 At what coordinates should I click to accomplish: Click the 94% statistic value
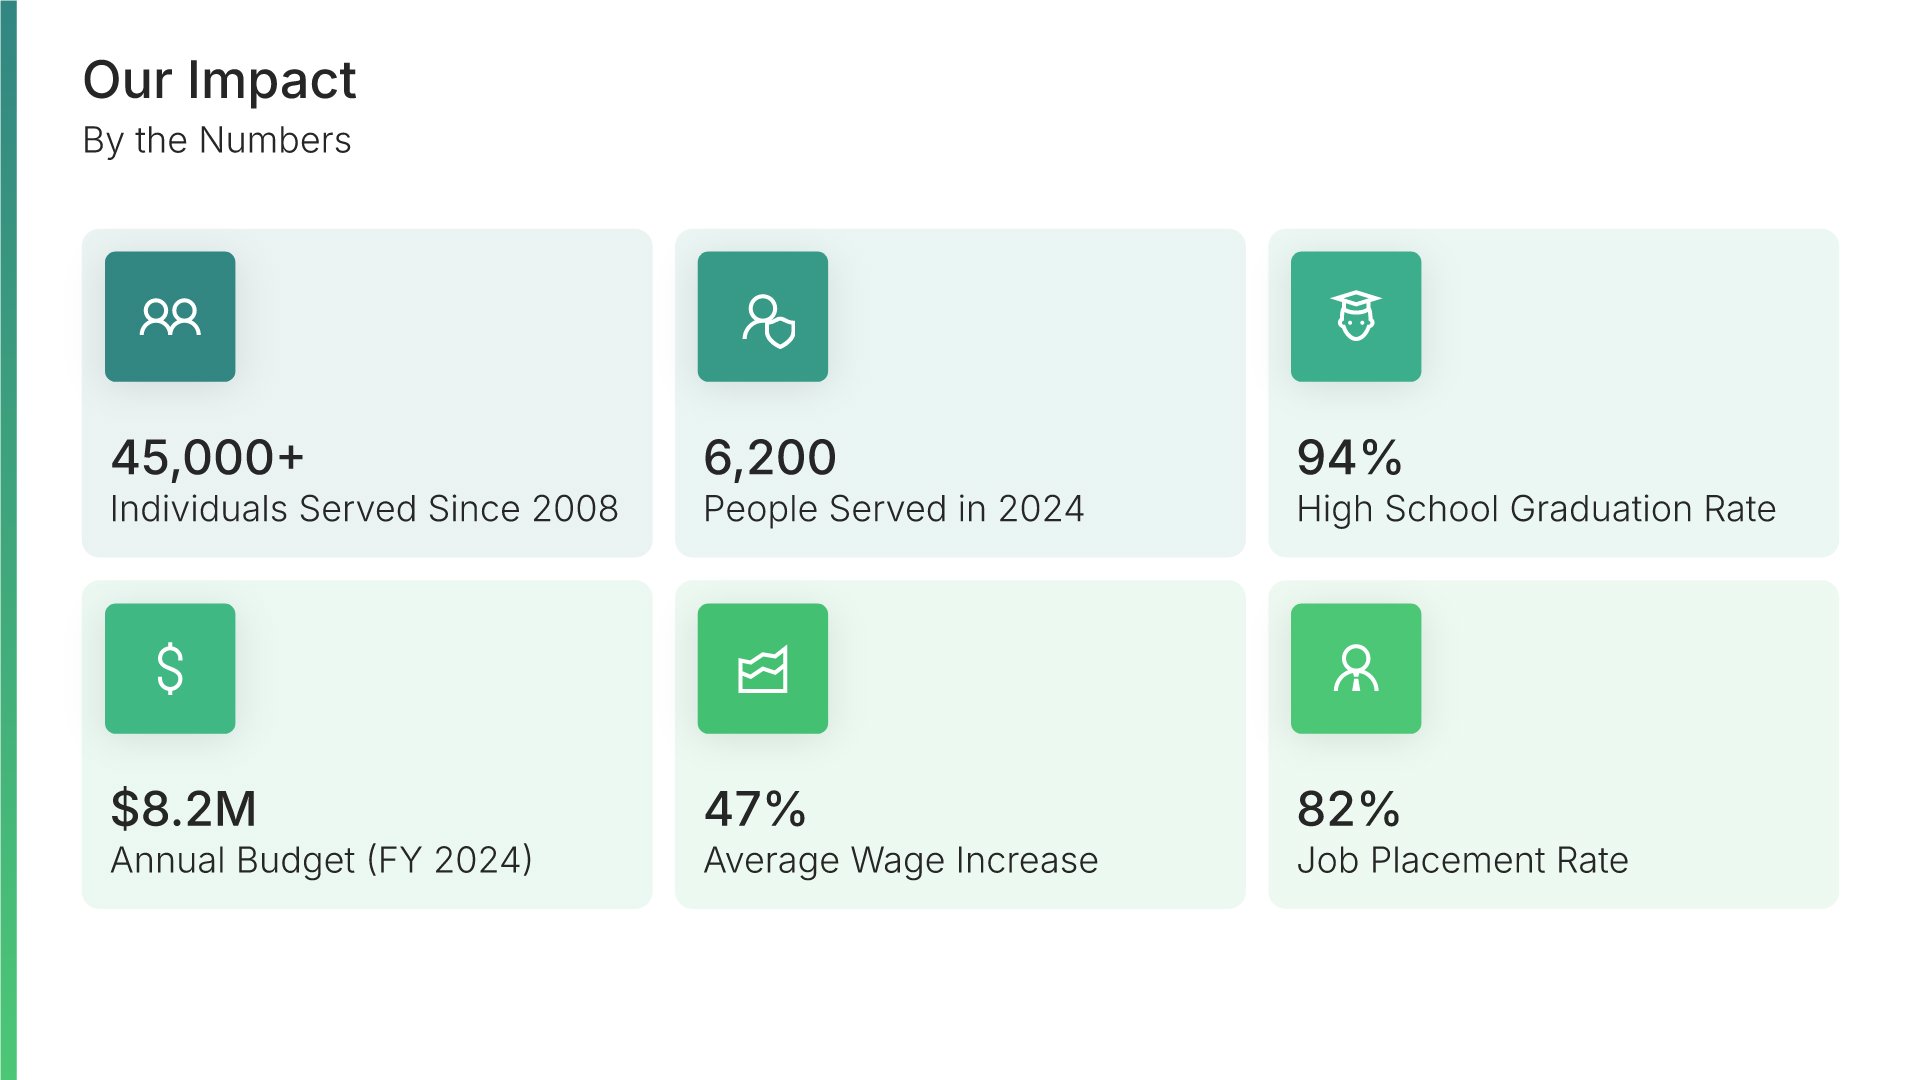(x=1349, y=458)
